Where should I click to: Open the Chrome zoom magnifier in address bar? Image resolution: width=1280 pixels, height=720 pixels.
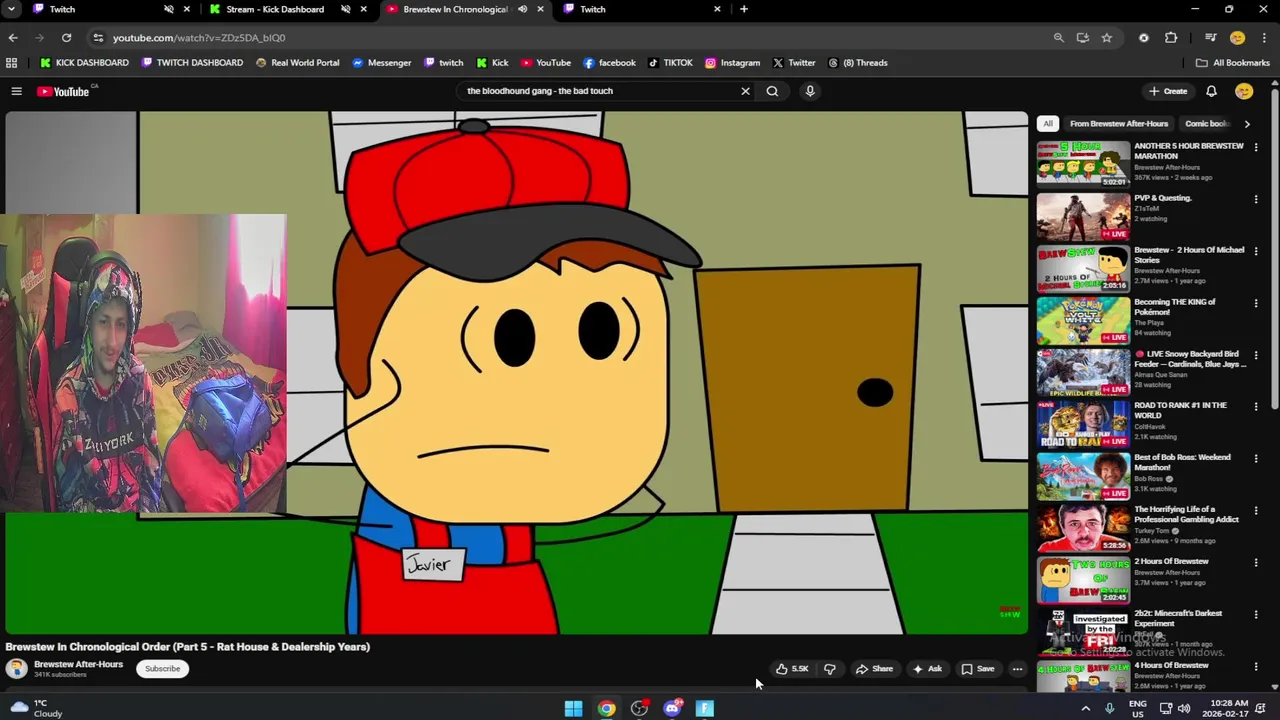click(1058, 38)
